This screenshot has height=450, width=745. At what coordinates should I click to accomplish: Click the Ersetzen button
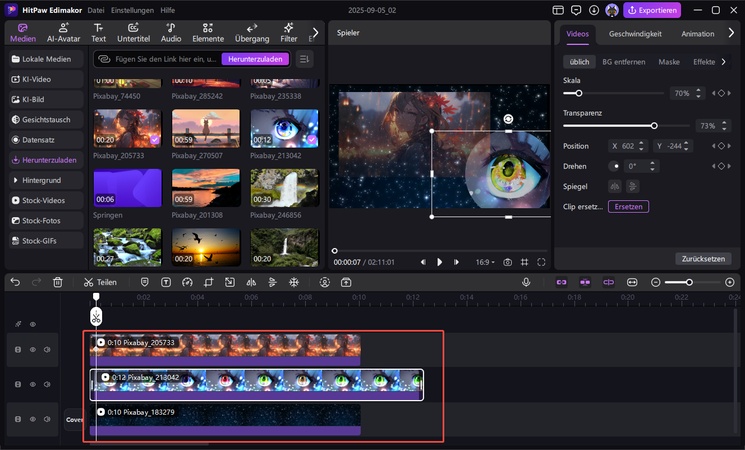coord(628,207)
